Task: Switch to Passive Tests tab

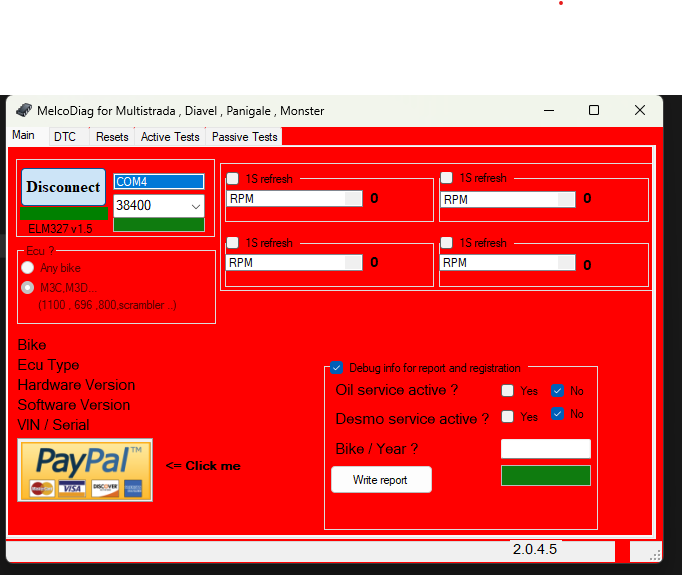Action: (244, 137)
